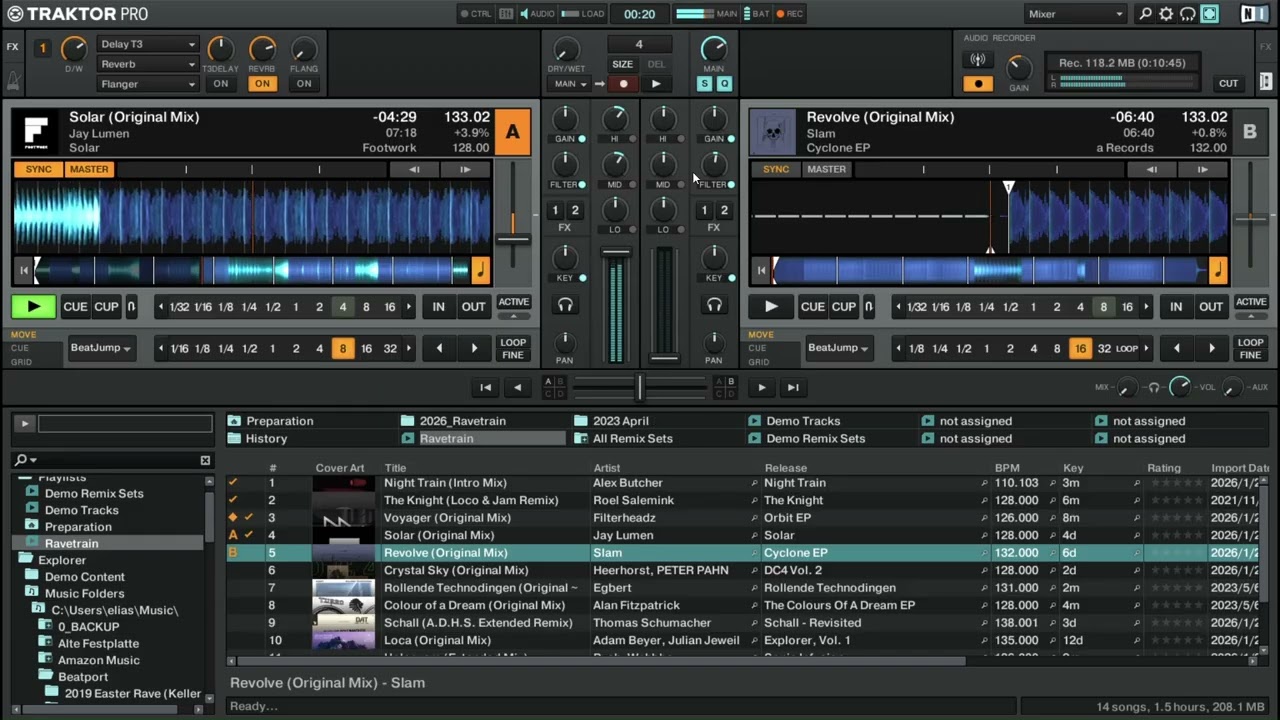Click Deck B CUP button

tap(844, 307)
